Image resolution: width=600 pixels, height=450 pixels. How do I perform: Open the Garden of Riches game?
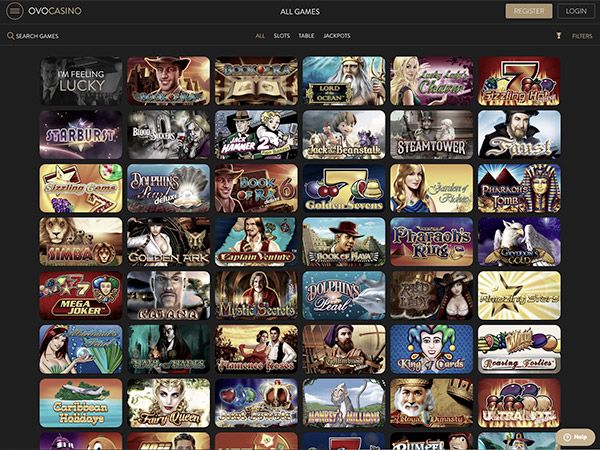(432, 188)
